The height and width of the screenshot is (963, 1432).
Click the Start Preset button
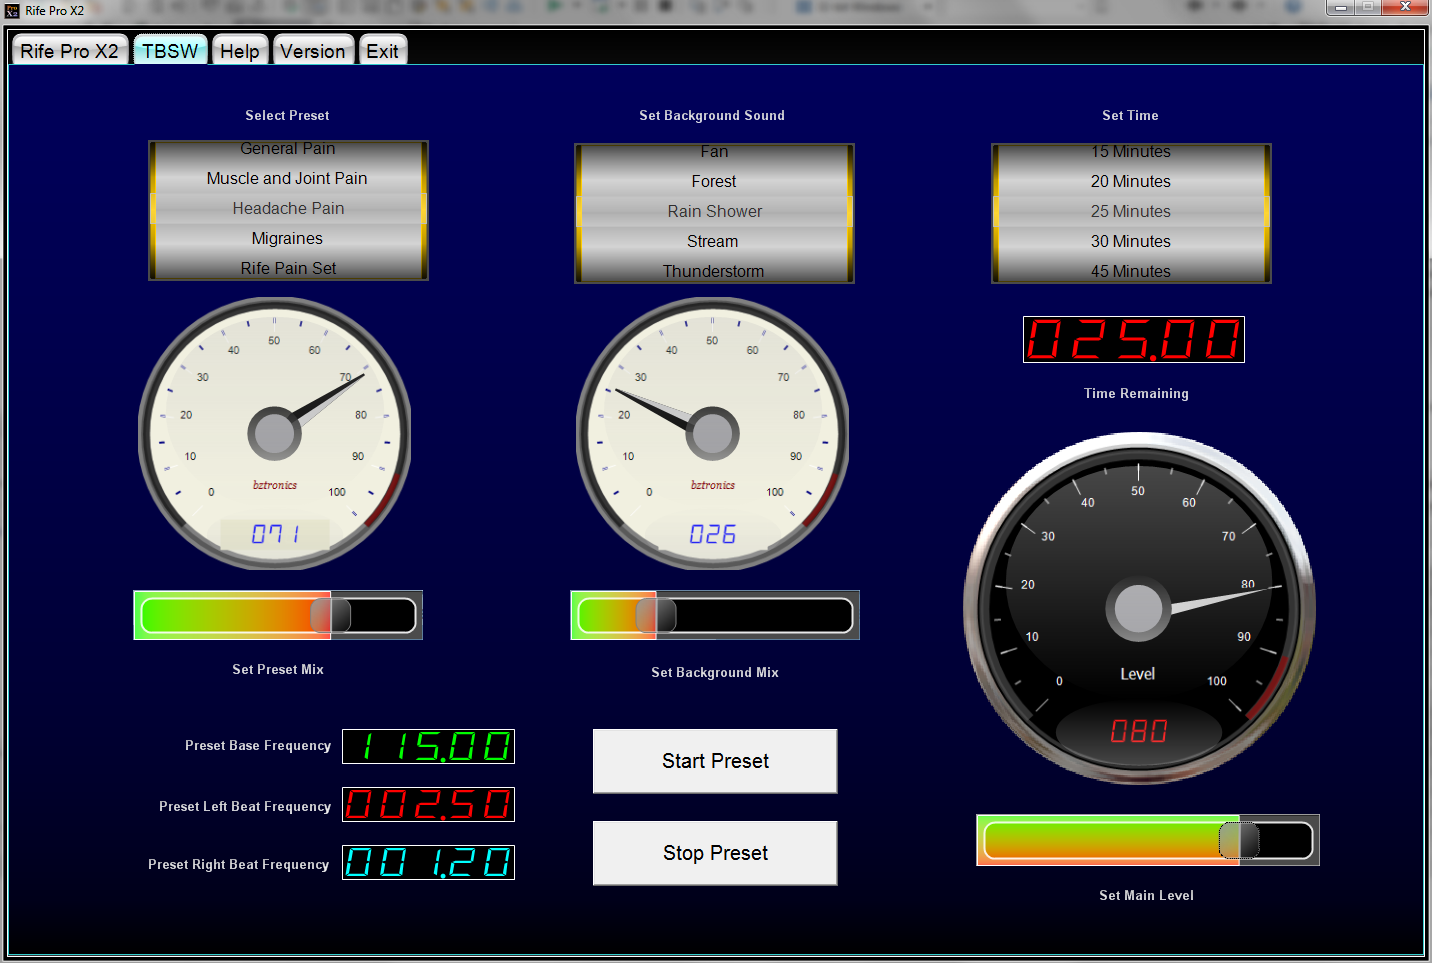(x=715, y=761)
